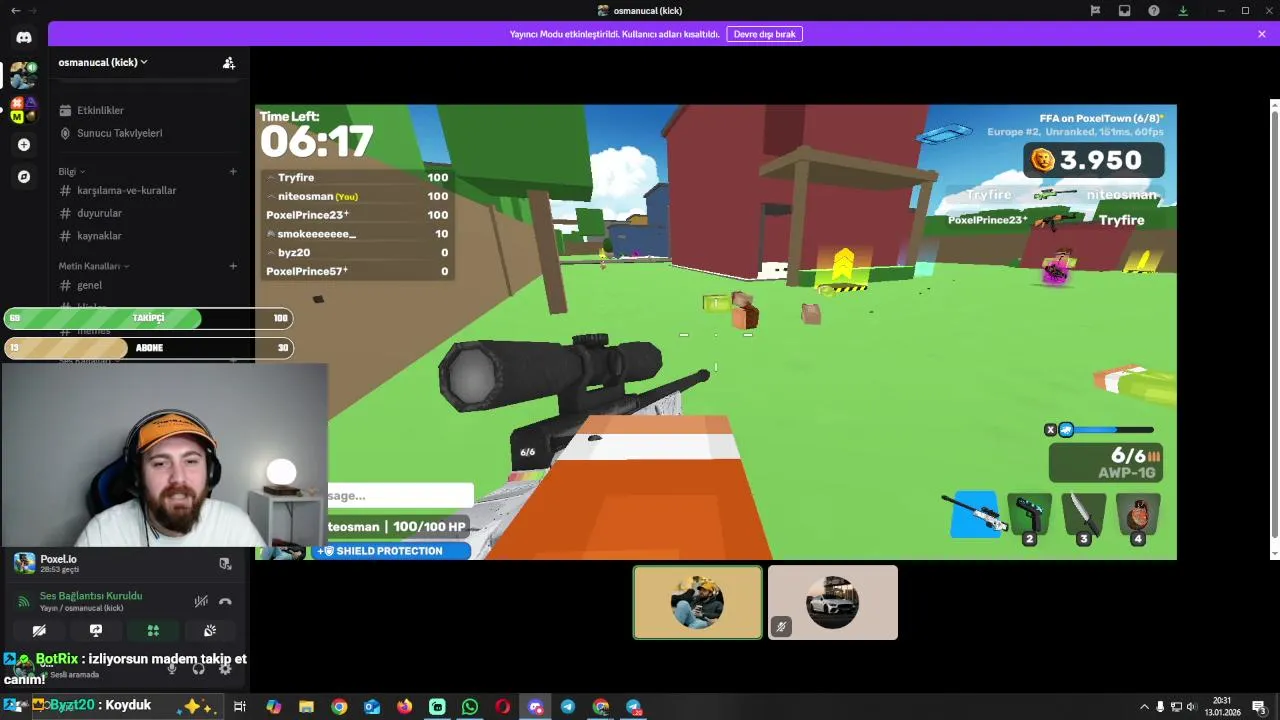This screenshot has width=1280, height=720.
Task: Collapse the Metin Kanalları category
Action: [94, 266]
